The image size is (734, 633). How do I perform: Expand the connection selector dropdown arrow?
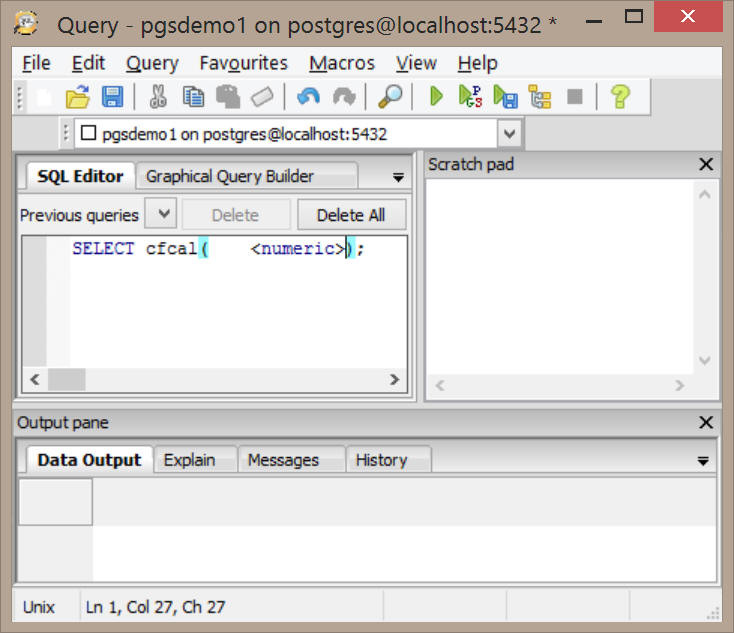point(509,134)
